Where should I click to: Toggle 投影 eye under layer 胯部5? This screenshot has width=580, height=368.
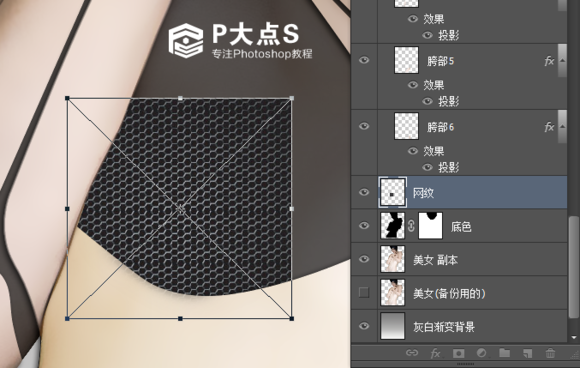click(427, 101)
